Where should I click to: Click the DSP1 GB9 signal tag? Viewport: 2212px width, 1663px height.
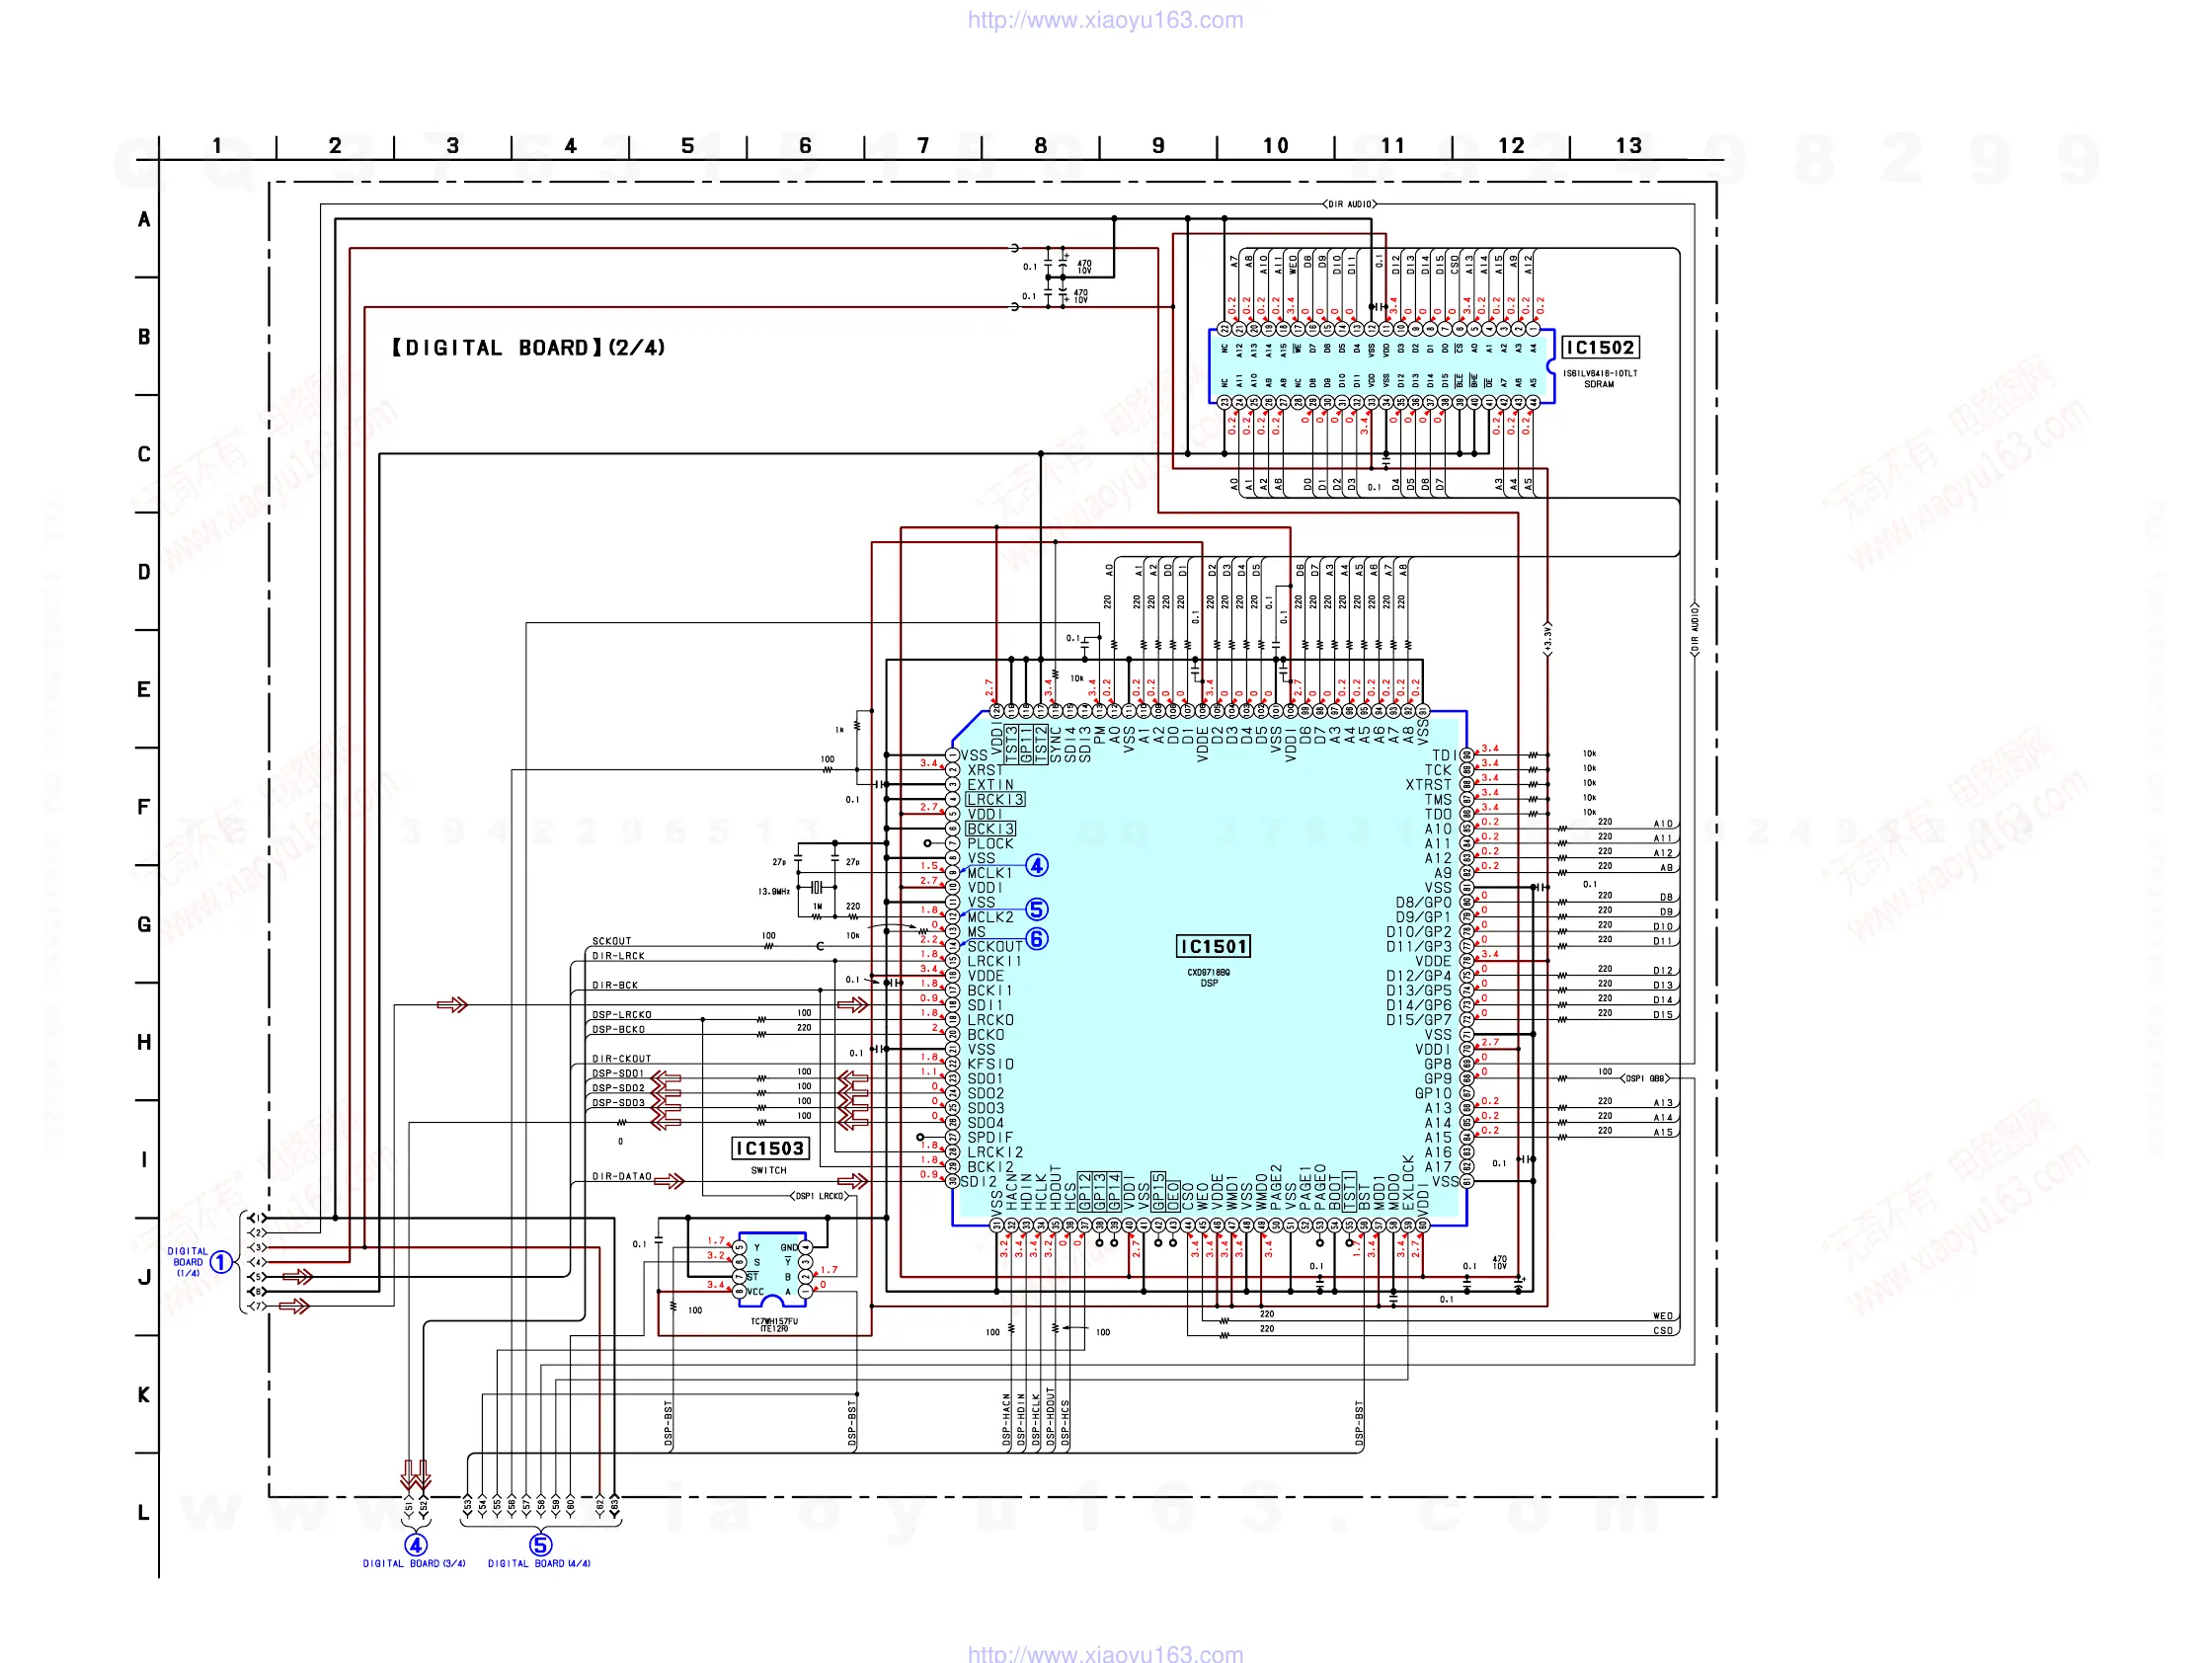[x=1644, y=1078]
